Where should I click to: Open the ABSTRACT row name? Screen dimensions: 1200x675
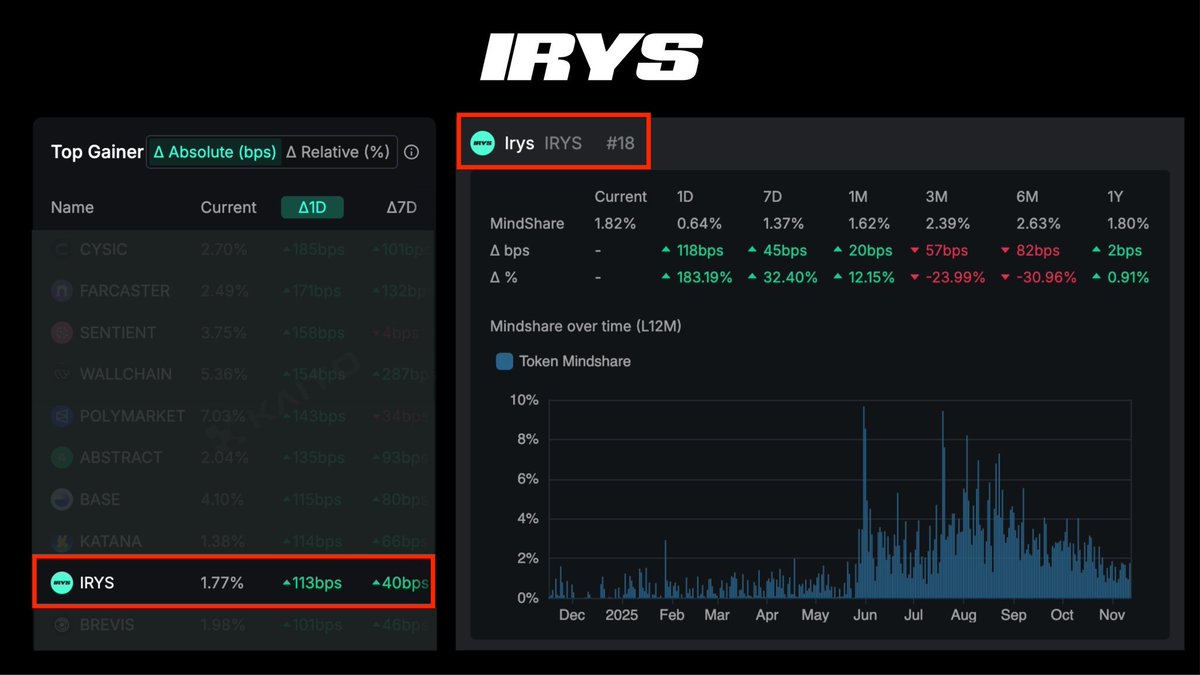click(121, 457)
